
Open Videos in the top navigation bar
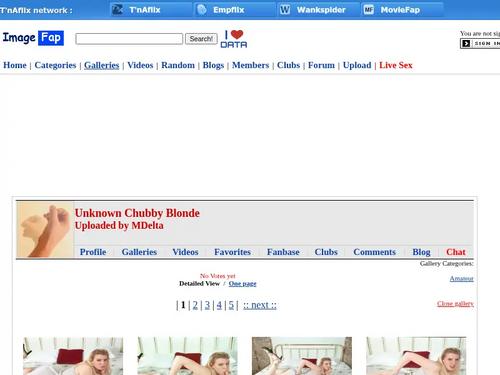140,65
